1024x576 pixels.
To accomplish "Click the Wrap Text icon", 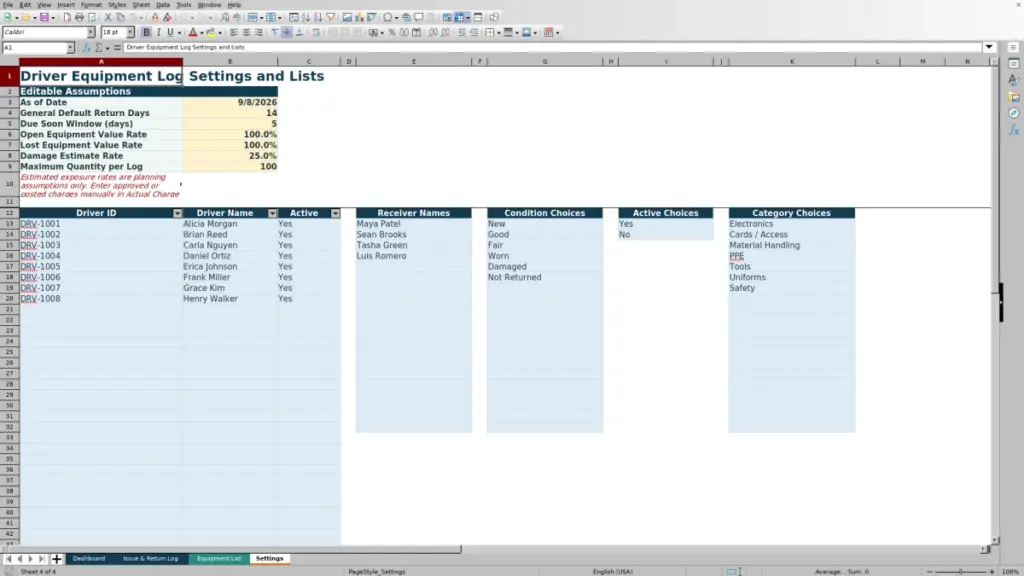I will [x=316, y=33].
